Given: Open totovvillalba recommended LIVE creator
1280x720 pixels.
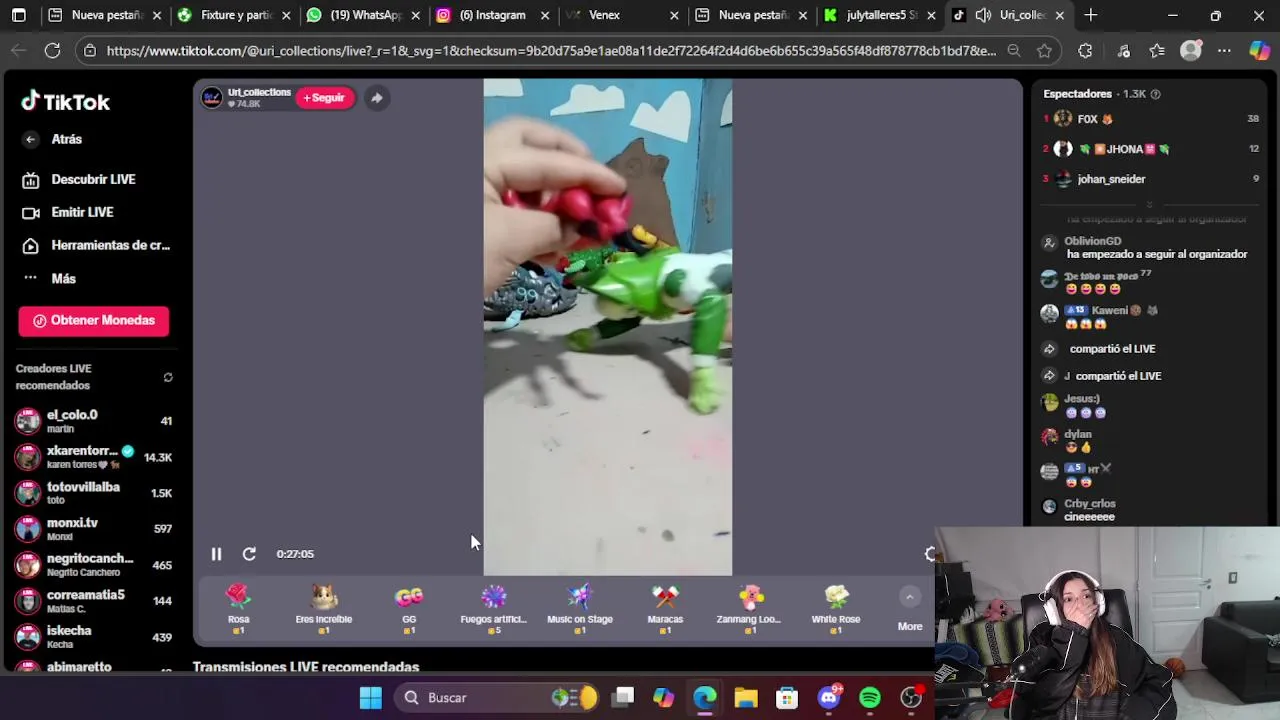Looking at the screenshot, I should (93, 493).
